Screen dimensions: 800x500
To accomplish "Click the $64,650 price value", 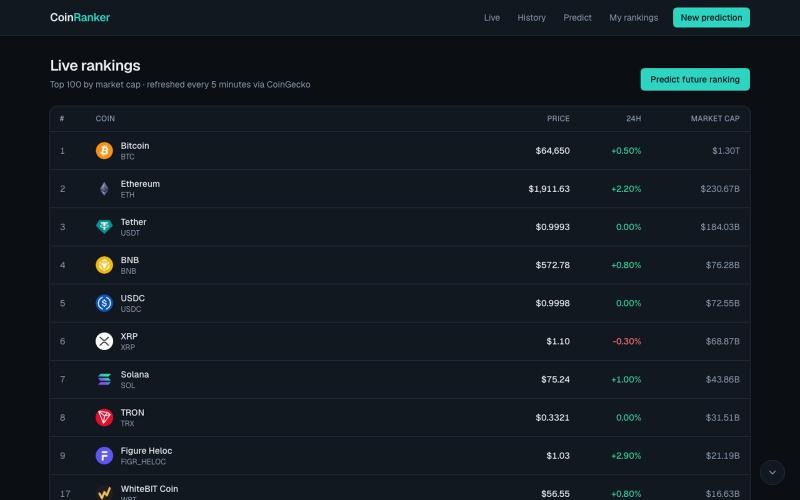I will (x=553, y=151).
